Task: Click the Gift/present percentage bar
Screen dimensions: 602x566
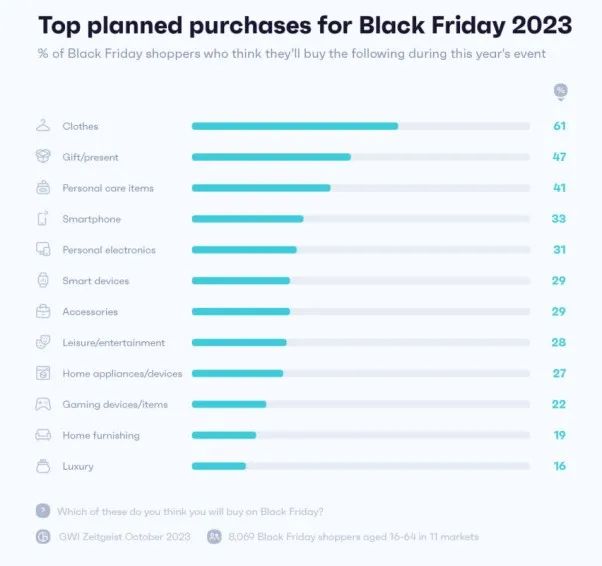Action: (x=360, y=157)
